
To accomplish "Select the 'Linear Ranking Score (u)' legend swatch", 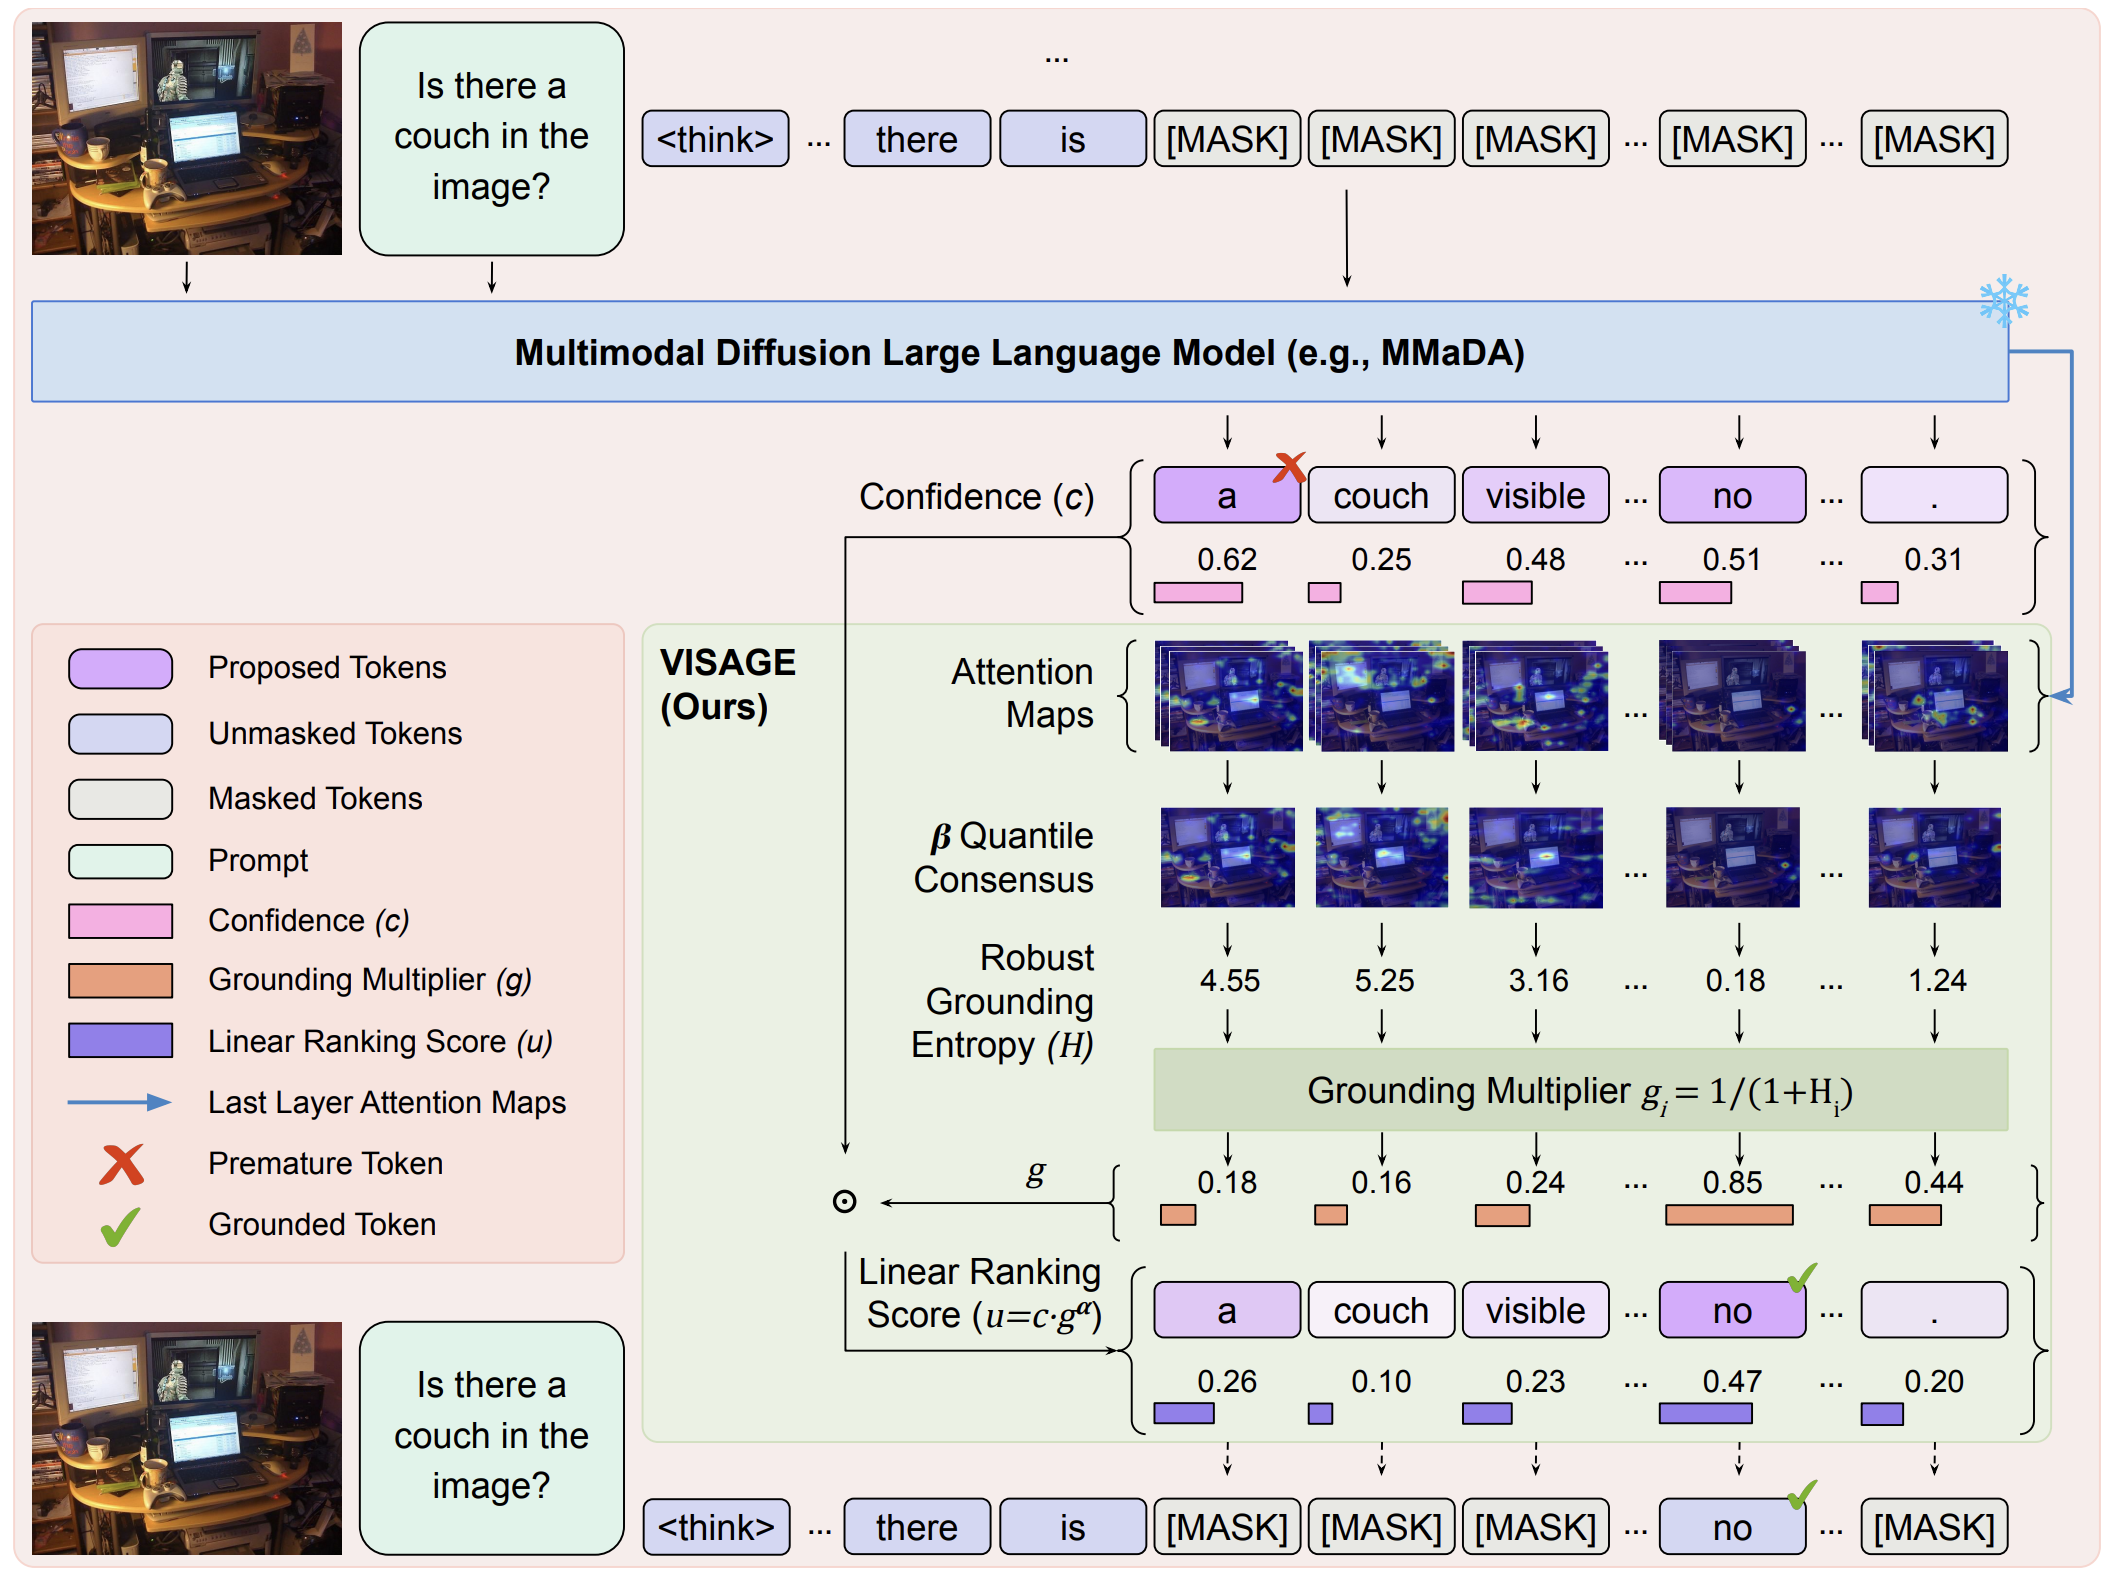I will [120, 1040].
